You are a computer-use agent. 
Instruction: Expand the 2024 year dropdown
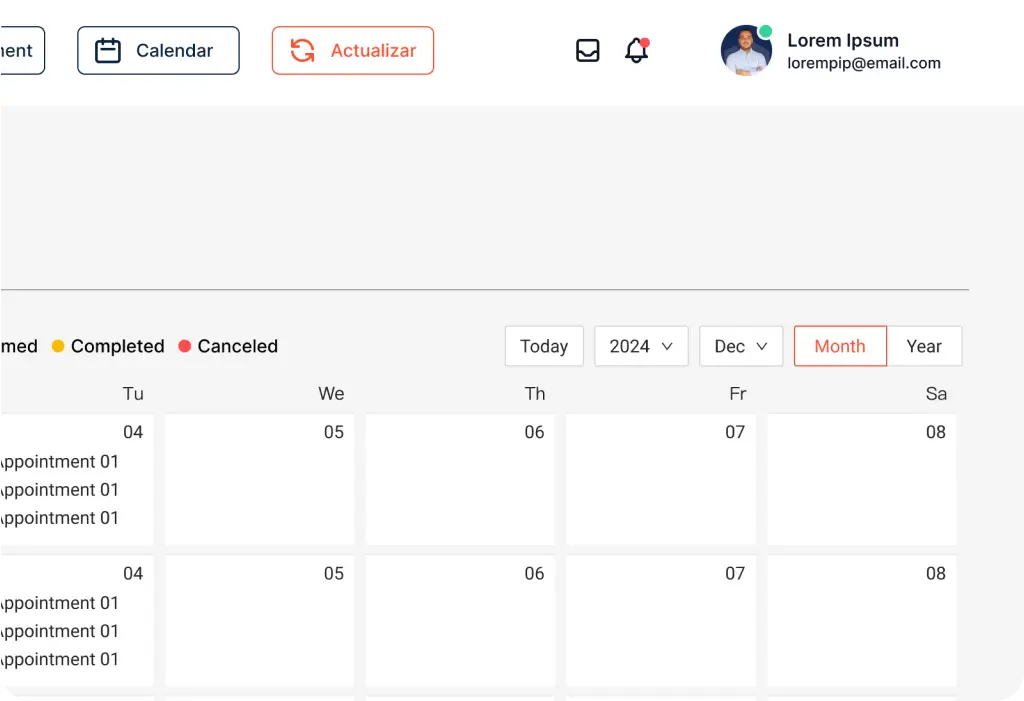pyautogui.click(x=641, y=346)
